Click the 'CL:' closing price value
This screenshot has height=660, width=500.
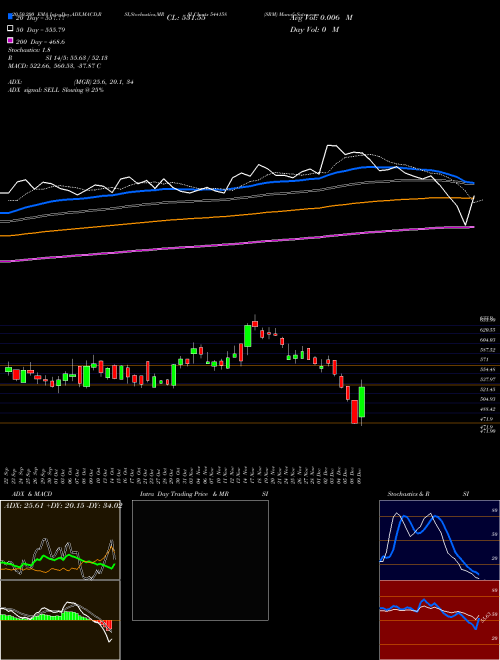[186, 18]
